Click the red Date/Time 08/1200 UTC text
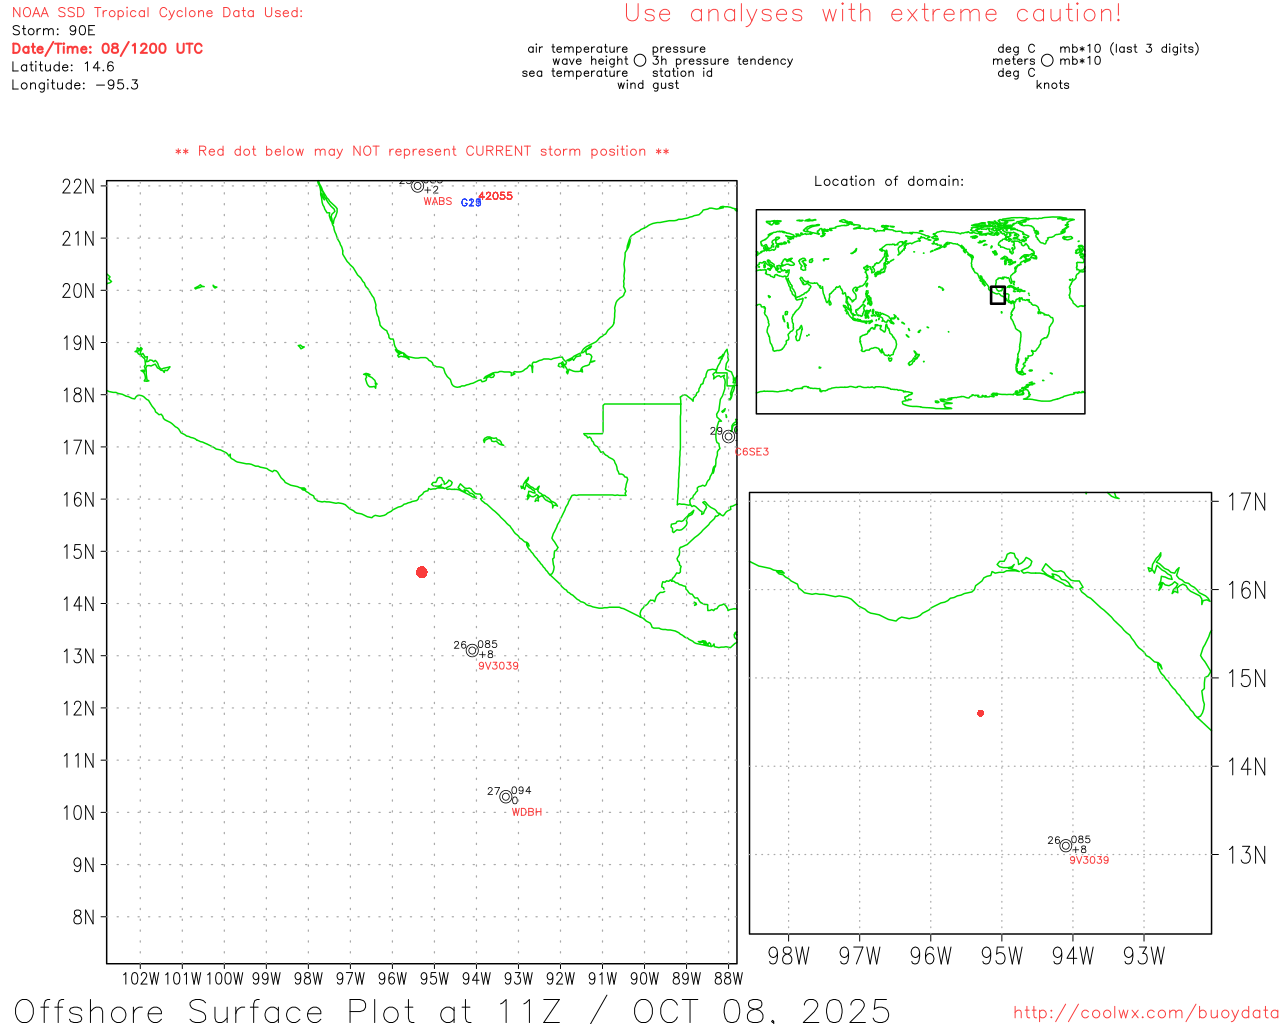The image size is (1280, 1024). click(x=107, y=49)
